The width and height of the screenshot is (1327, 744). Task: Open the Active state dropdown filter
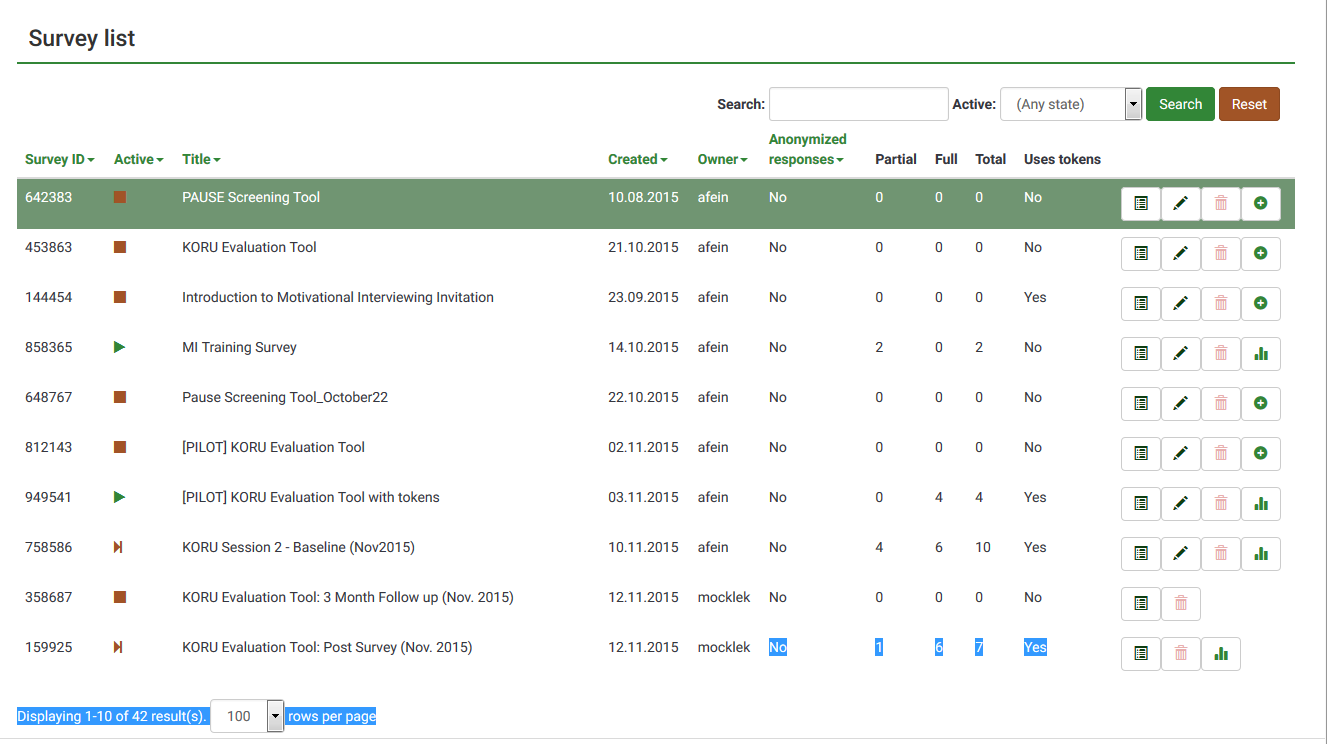click(1071, 104)
